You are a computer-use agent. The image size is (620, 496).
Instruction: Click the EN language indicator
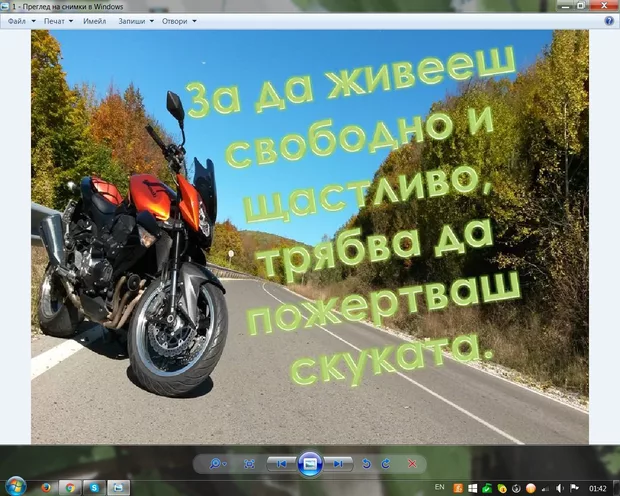(x=439, y=487)
